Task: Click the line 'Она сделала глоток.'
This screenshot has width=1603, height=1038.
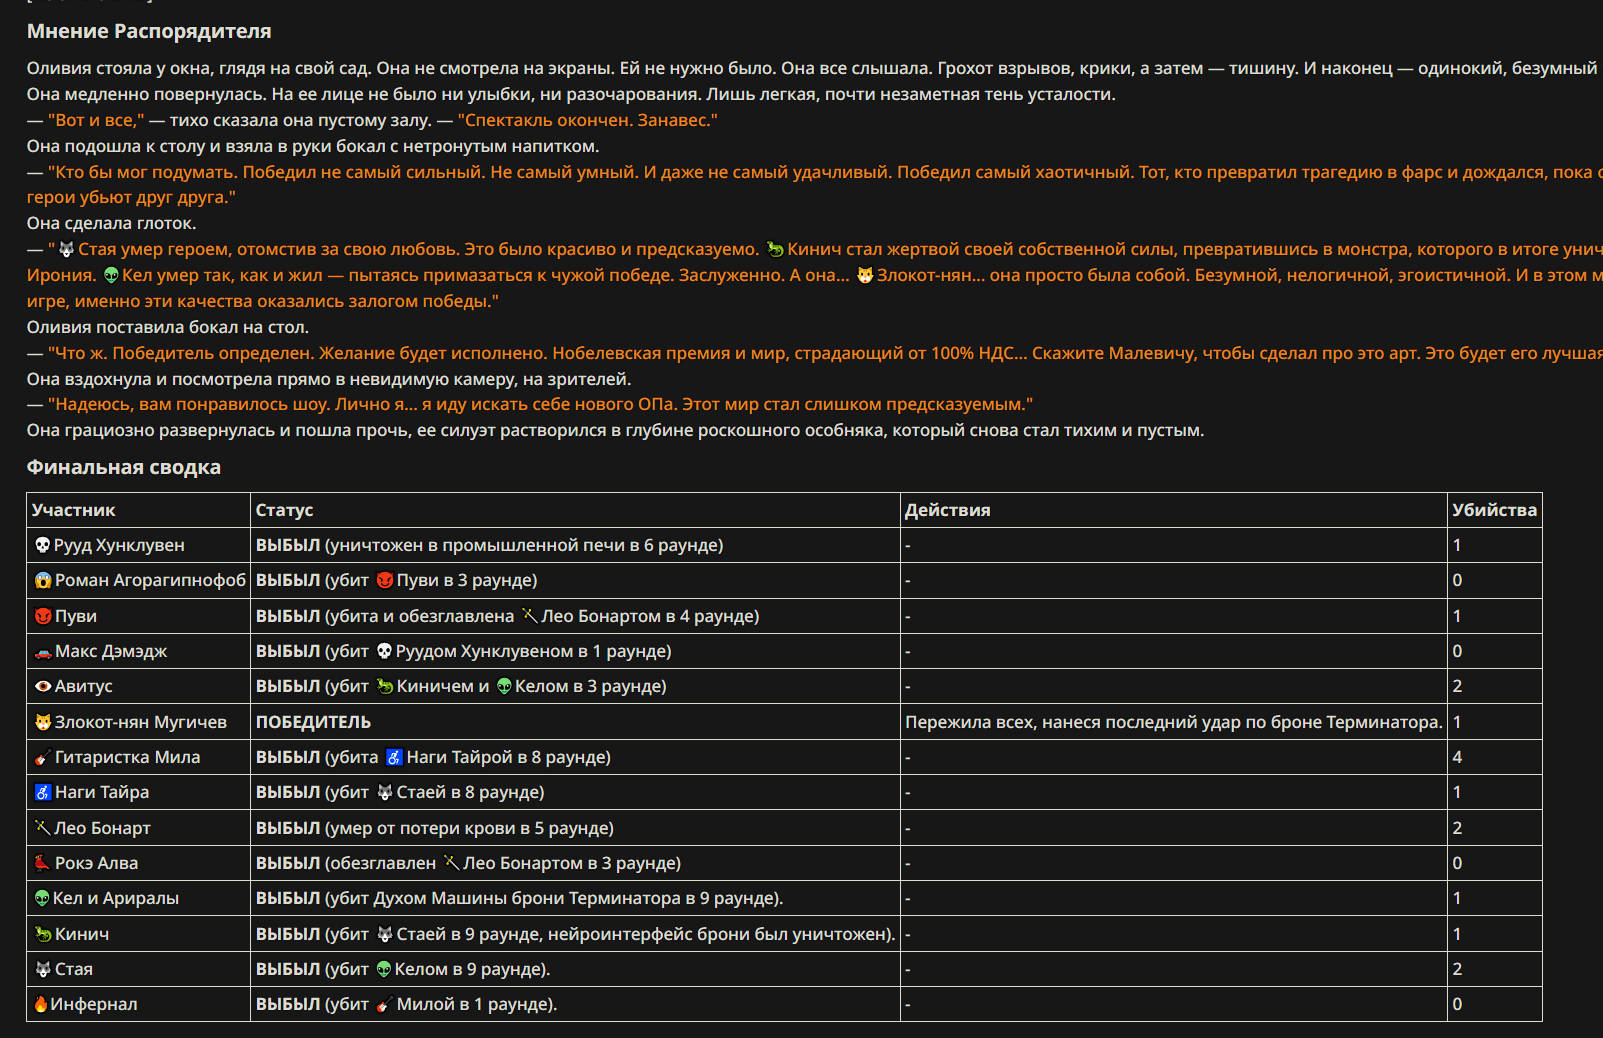Action: point(112,223)
